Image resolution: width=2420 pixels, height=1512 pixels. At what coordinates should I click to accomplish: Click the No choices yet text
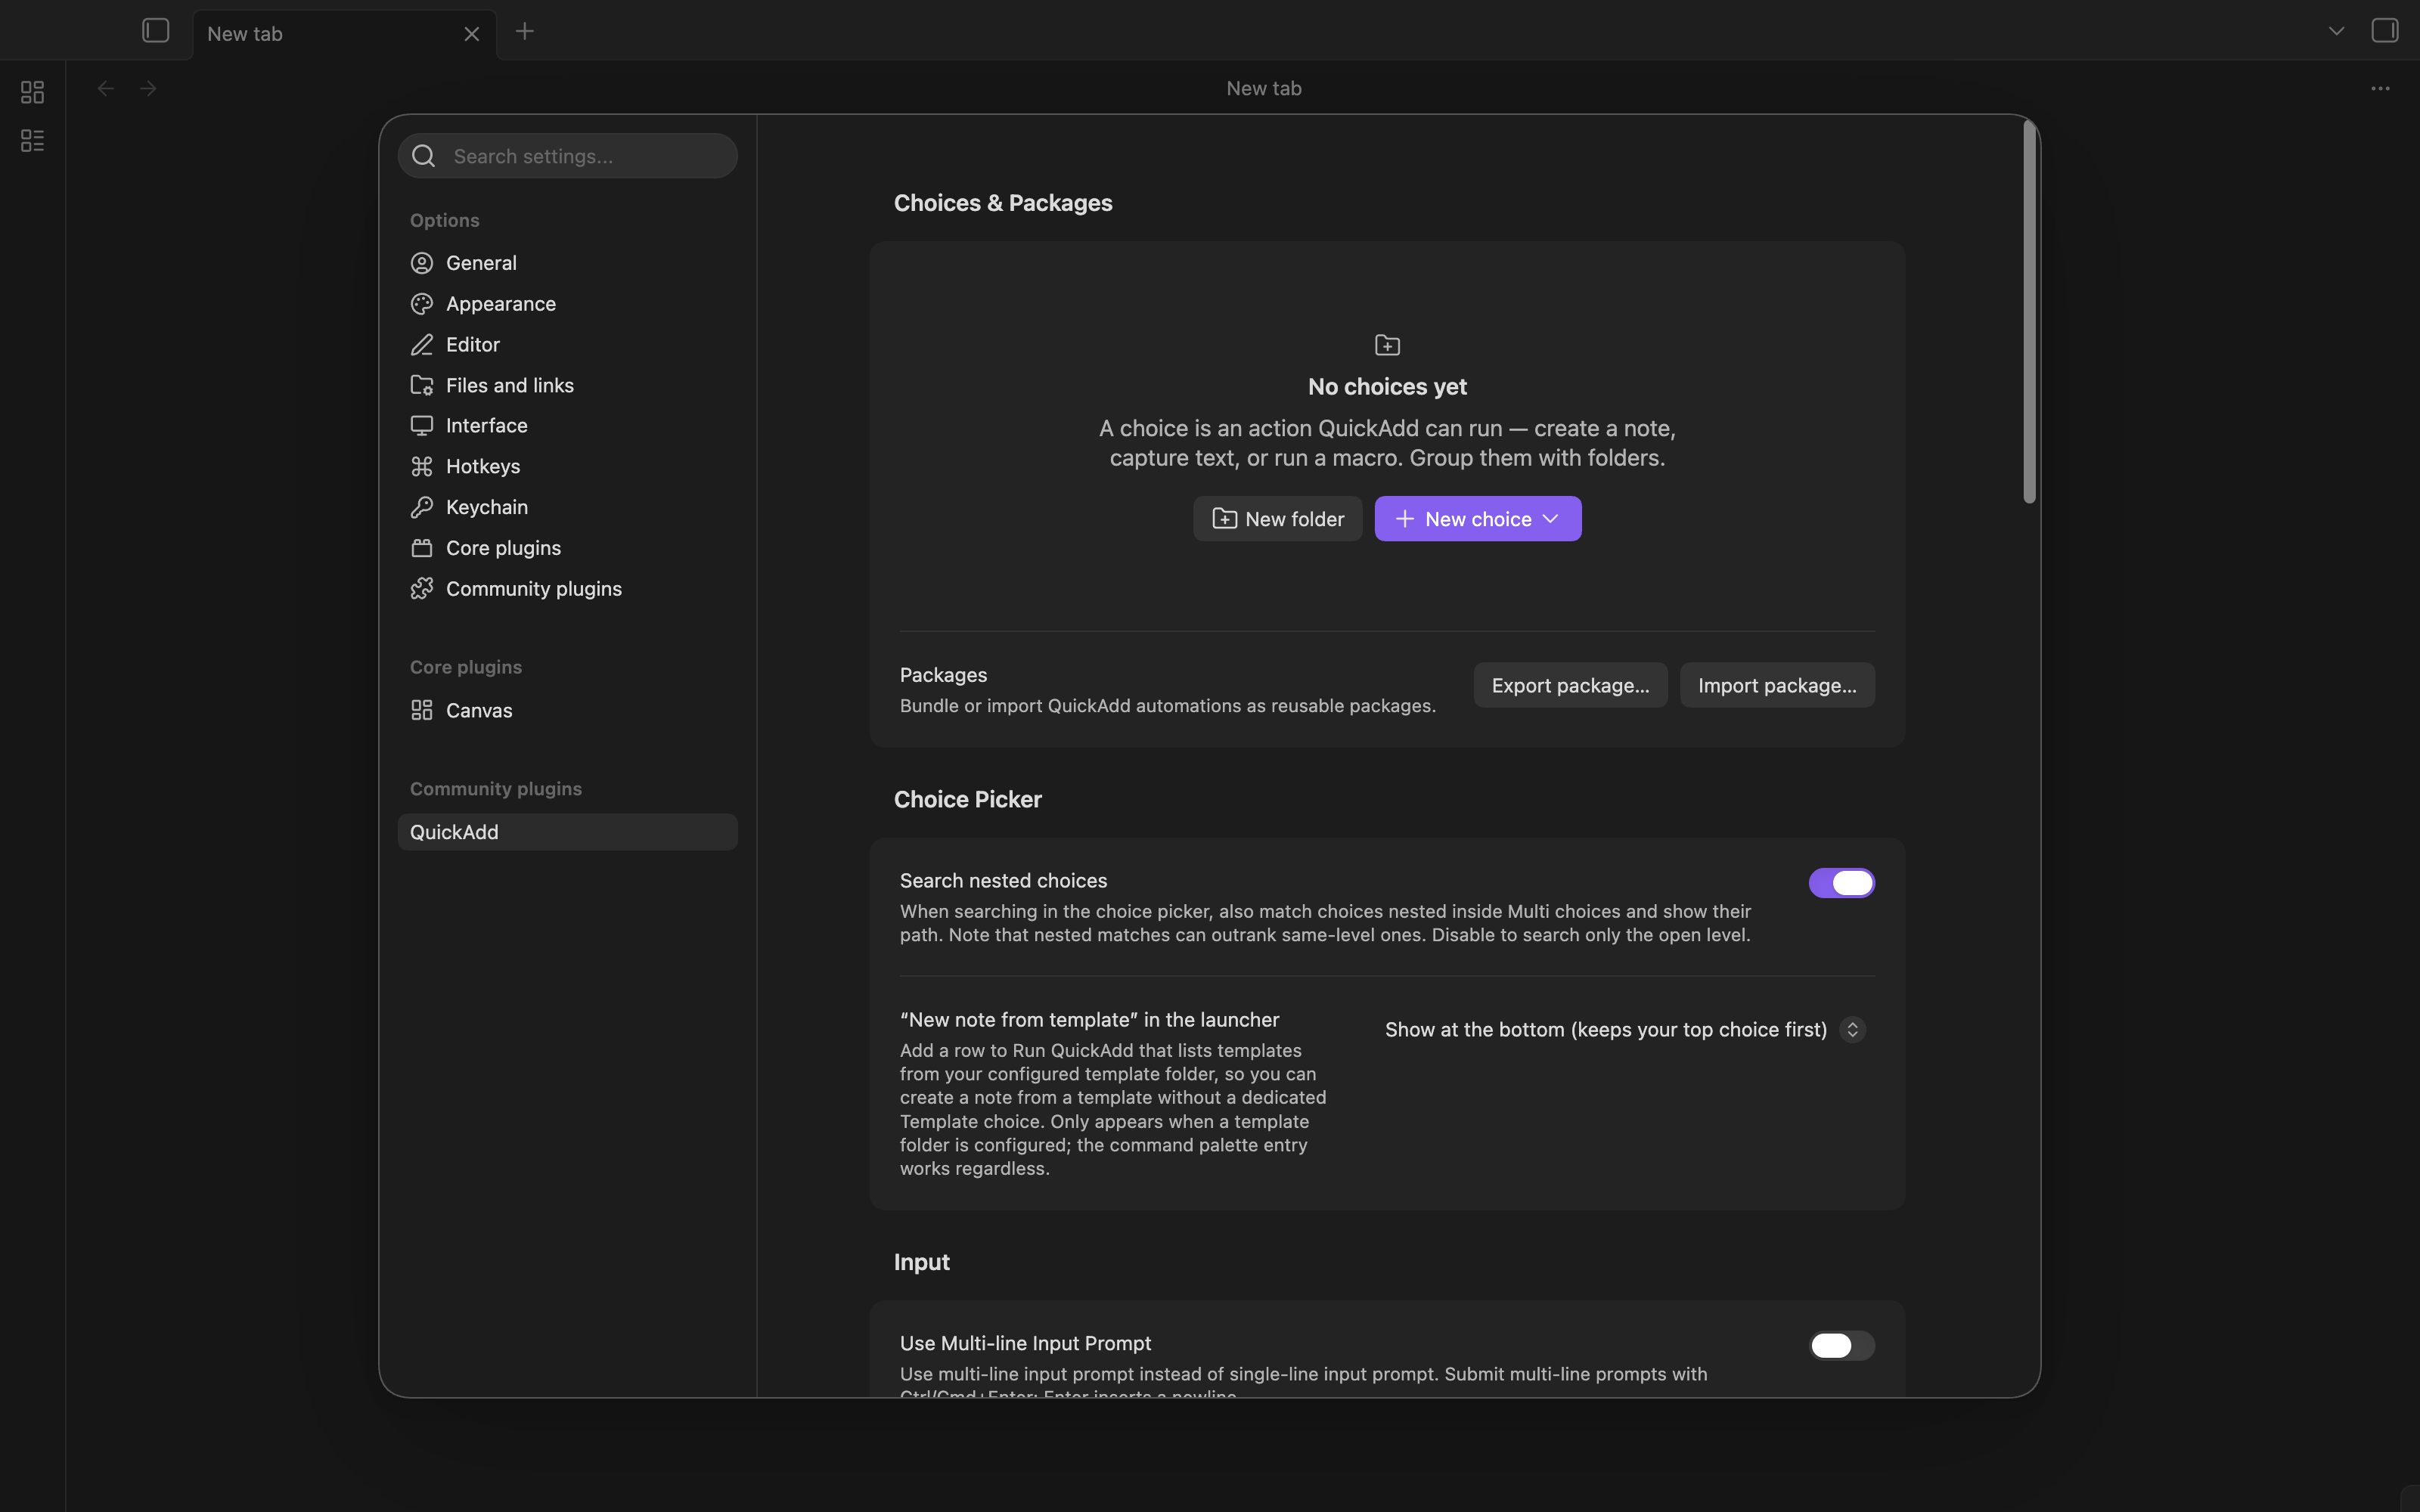[x=1387, y=387]
